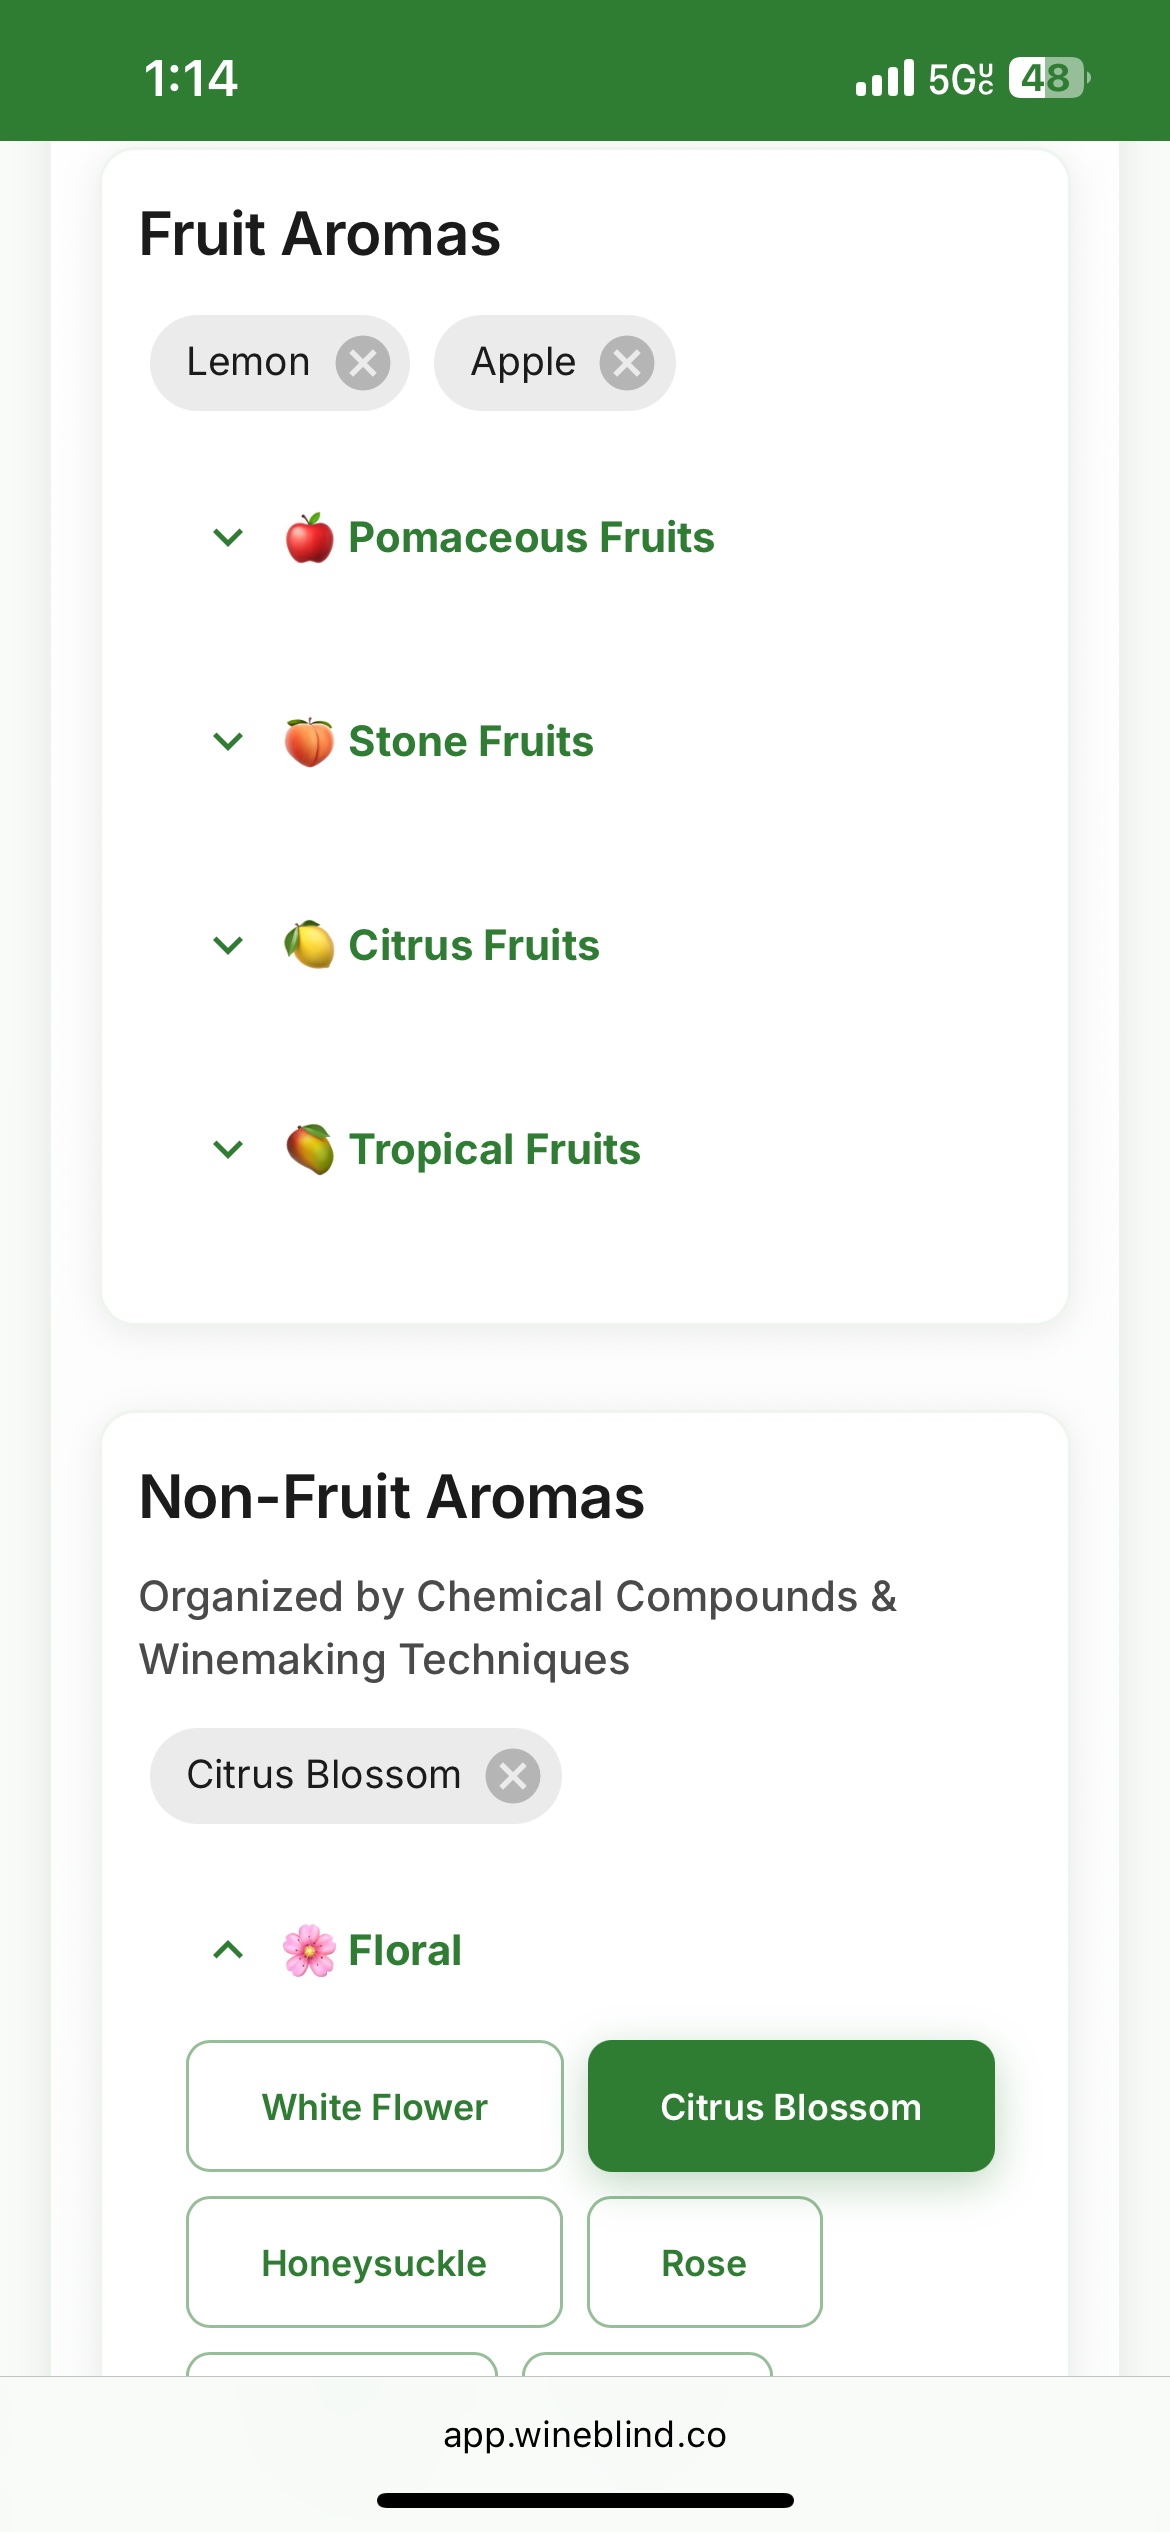This screenshot has height=2532, width=1170.
Task: Remove the Citrus Blossom chip X icon
Action: [513, 1776]
